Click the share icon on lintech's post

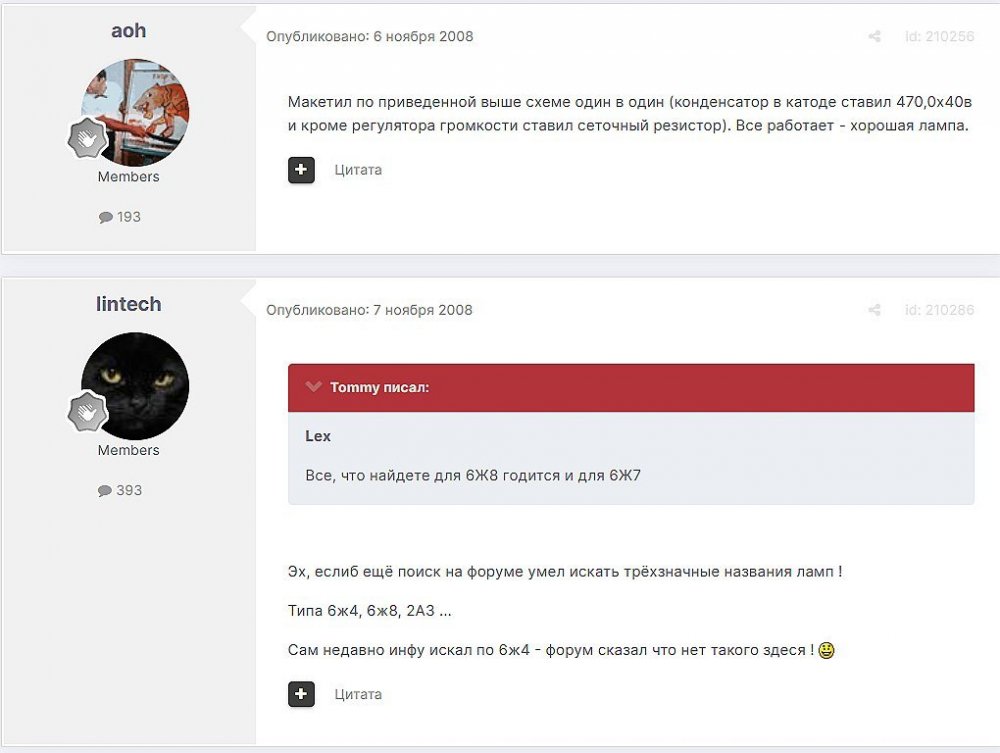tap(874, 310)
